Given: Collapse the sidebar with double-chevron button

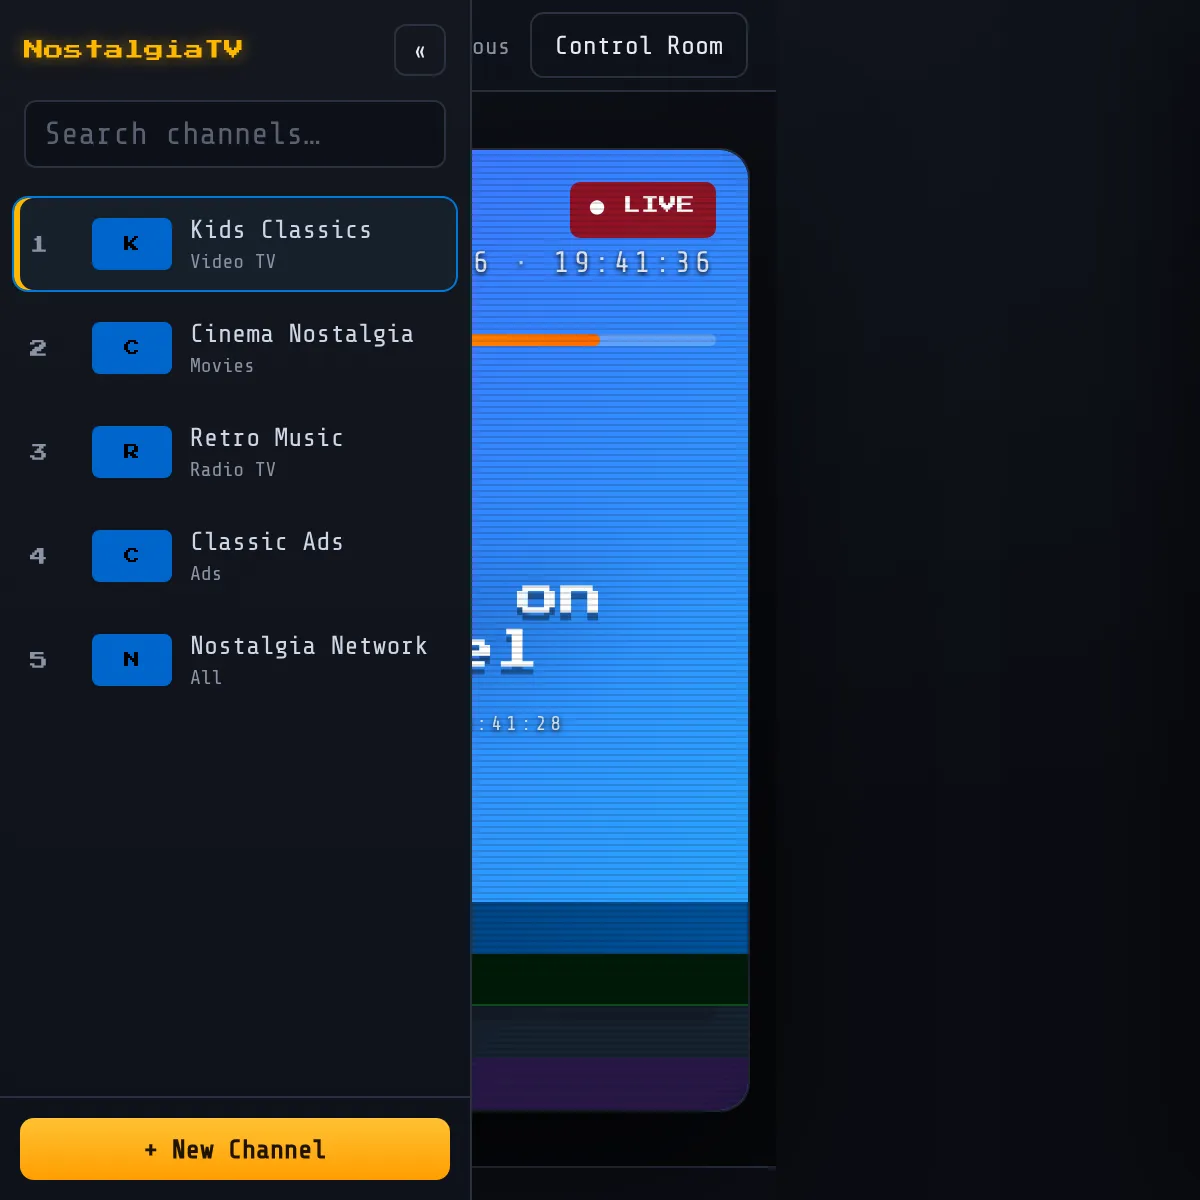Looking at the screenshot, I should [420, 50].
